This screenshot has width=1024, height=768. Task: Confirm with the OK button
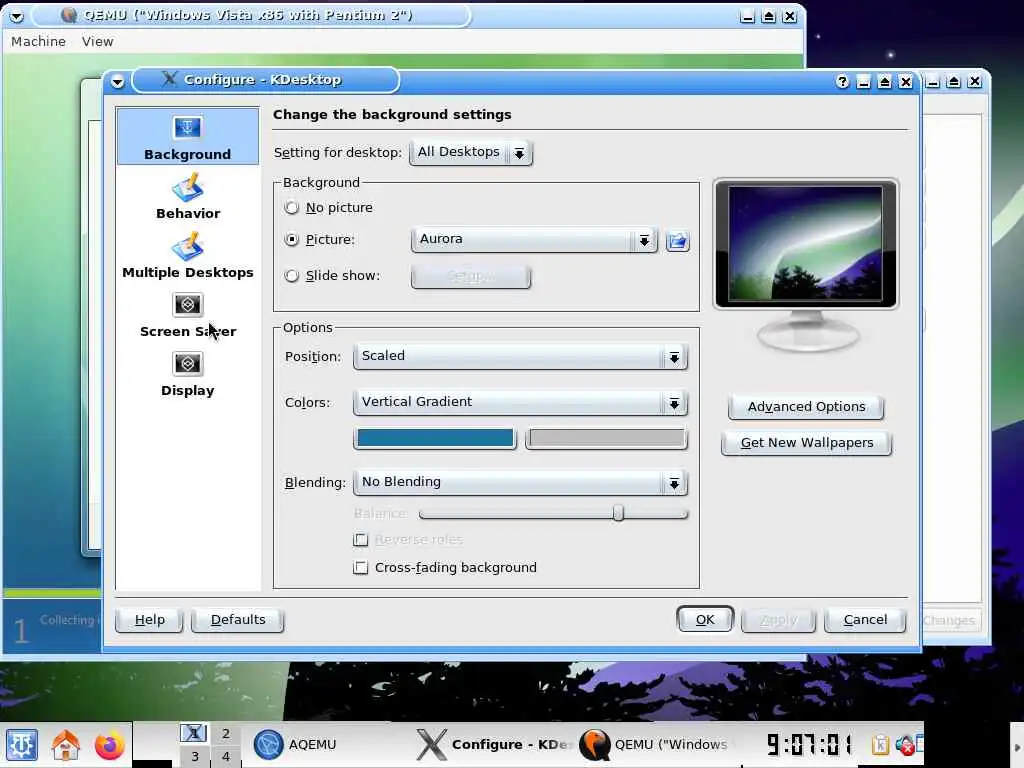(705, 620)
